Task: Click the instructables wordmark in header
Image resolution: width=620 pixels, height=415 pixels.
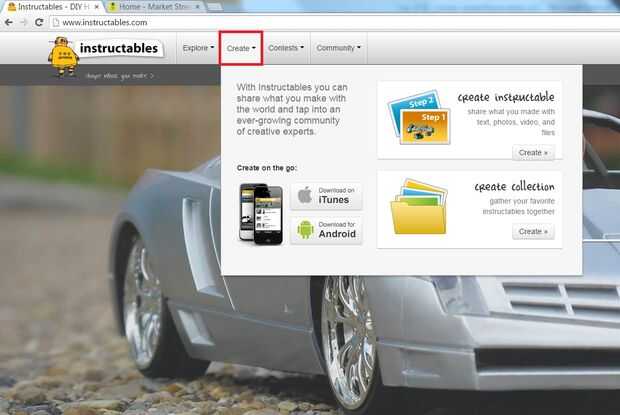Action: coord(119,48)
